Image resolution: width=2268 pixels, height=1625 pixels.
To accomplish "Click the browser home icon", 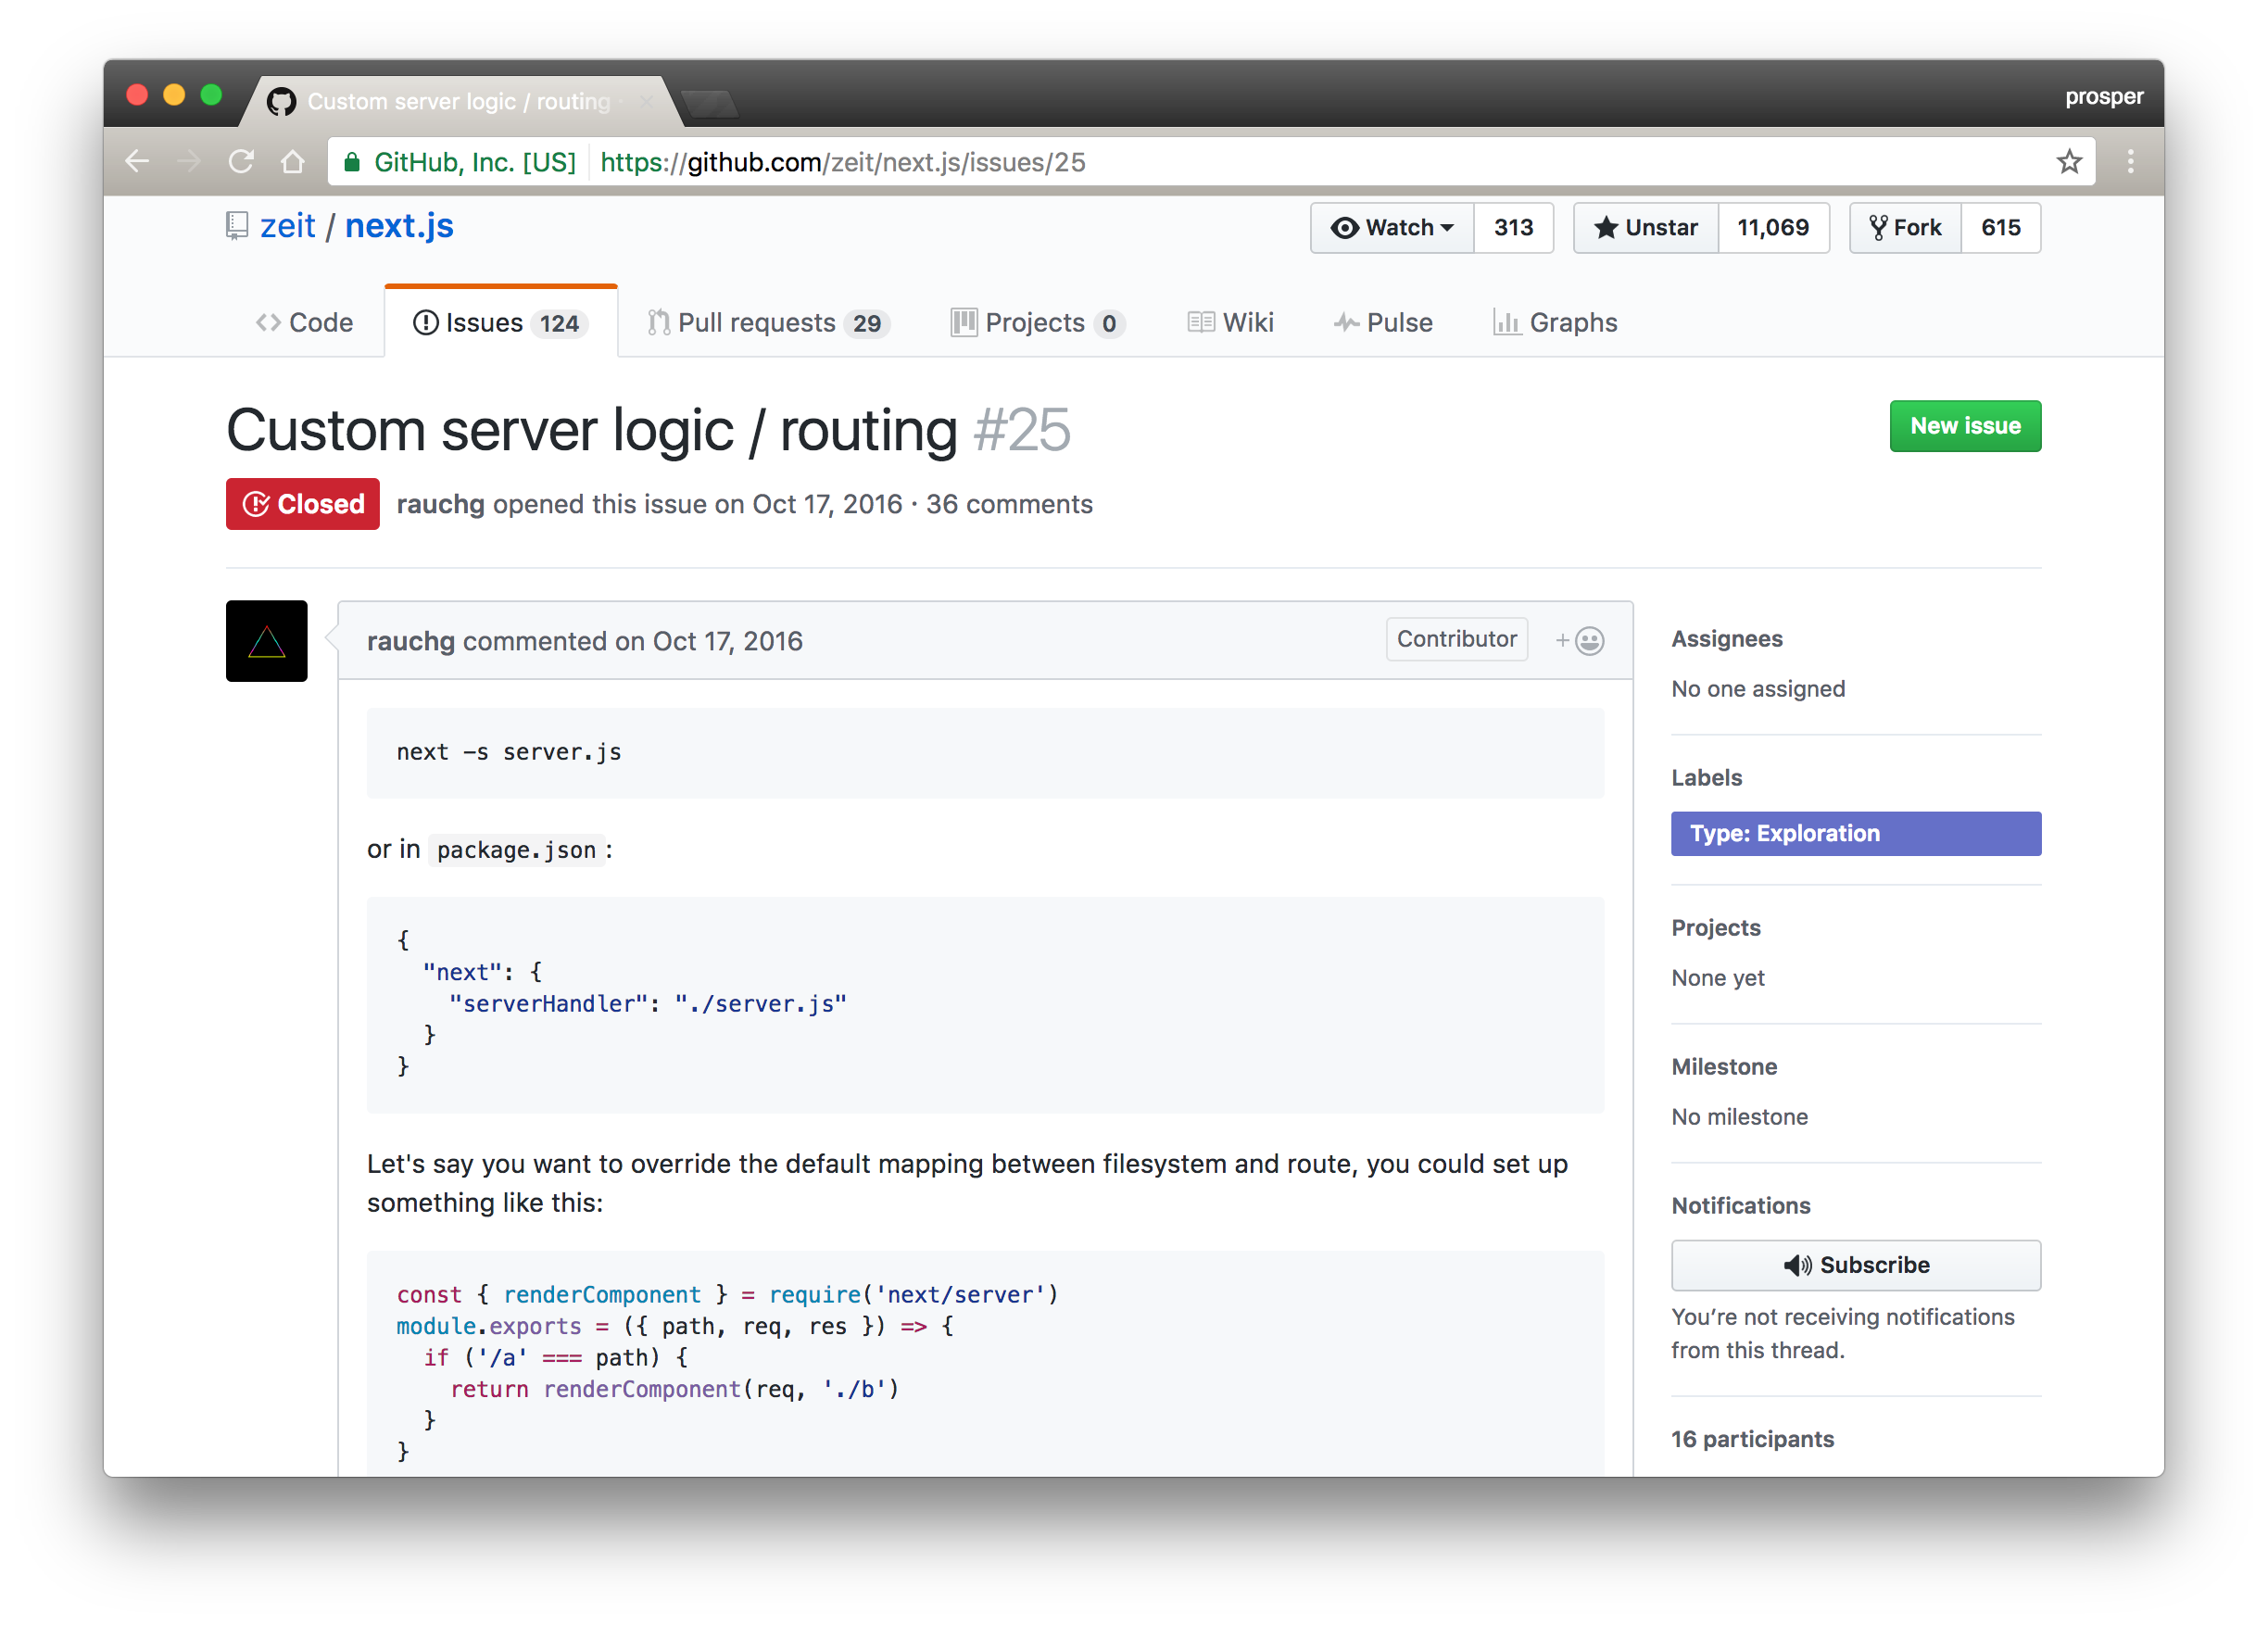I will [292, 161].
